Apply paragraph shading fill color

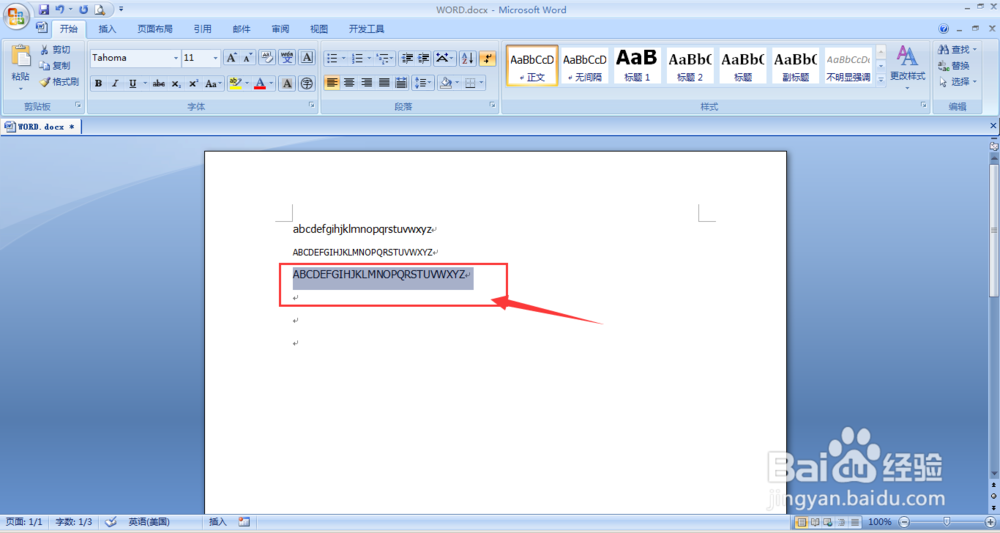(446, 83)
